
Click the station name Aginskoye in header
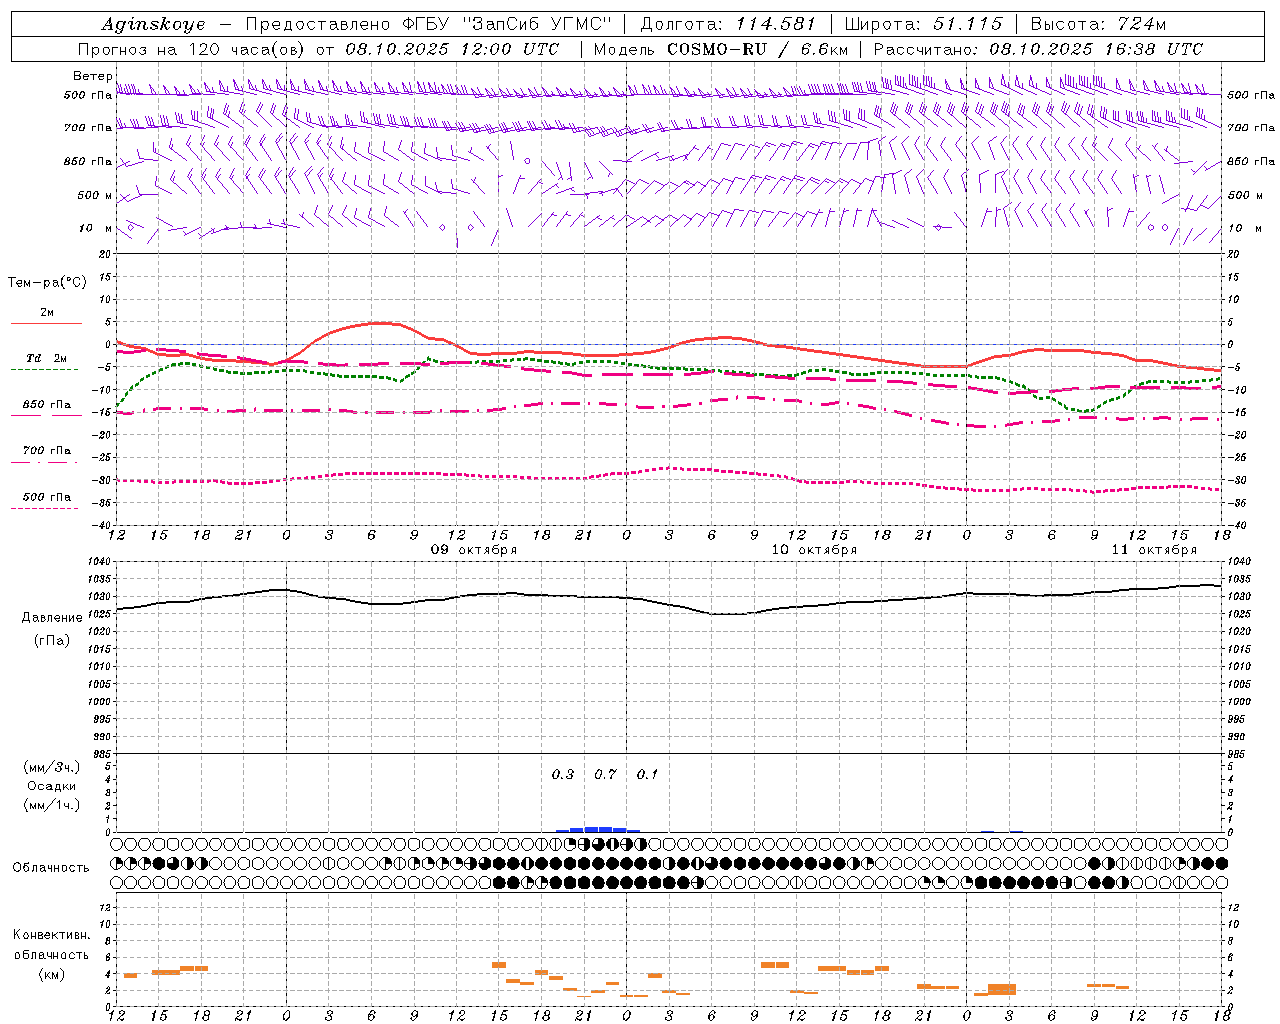153,24
